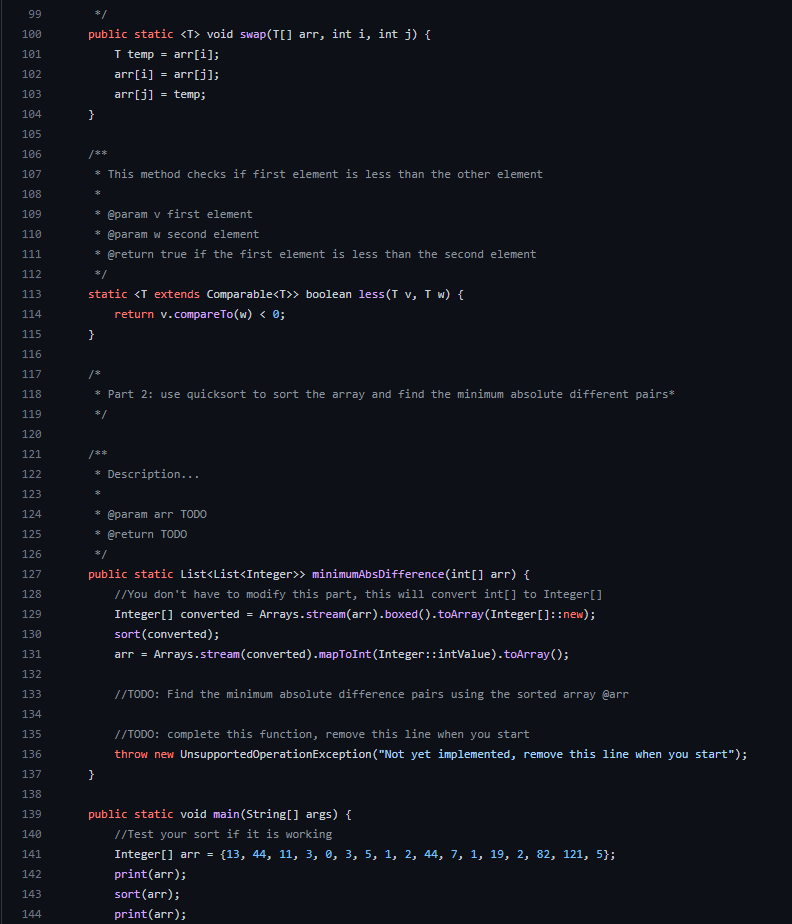This screenshot has height=924, width=792.
Task: Click '@param w second element' comment
Action: pyautogui.click(x=183, y=235)
